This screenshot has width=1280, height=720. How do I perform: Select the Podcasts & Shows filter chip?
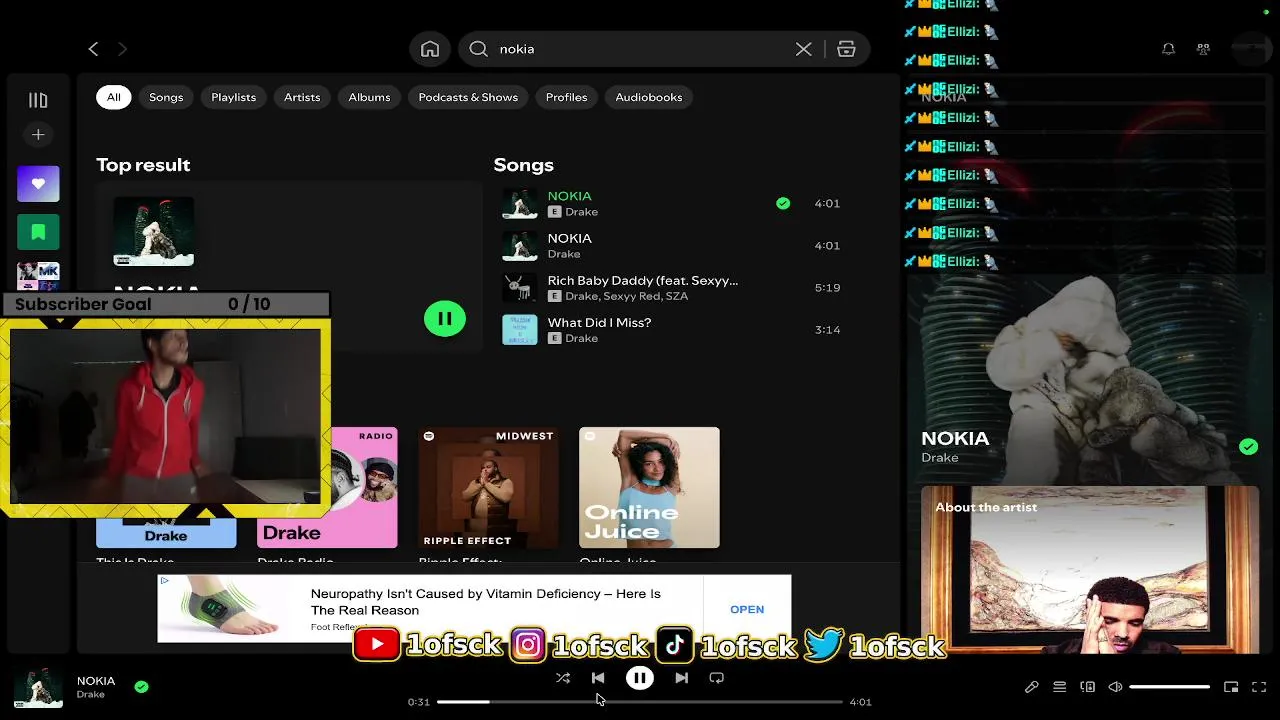pos(468,97)
